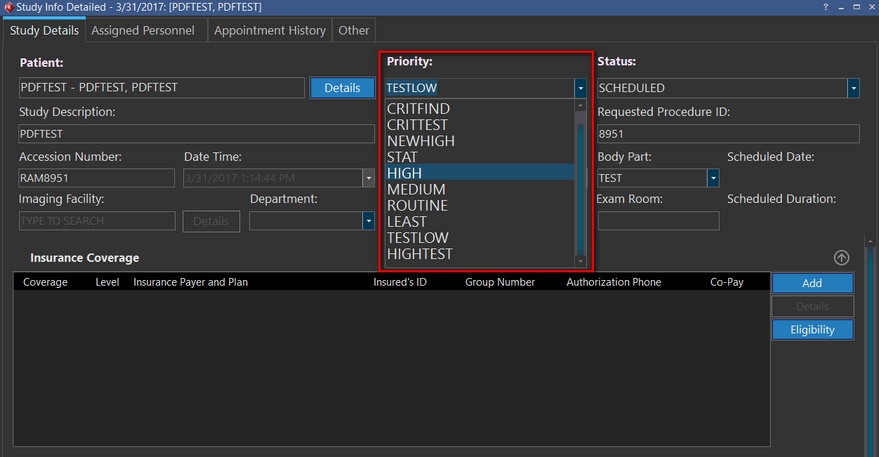Click the Study Description field
The image size is (879, 457).
click(x=196, y=133)
